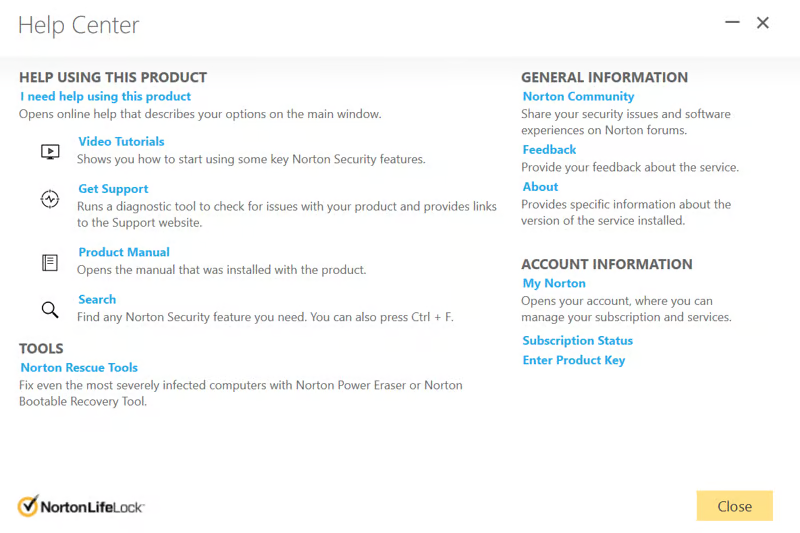Viewport: 800px width, 533px height.
Task: Select the Search link
Action: point(97,299)
